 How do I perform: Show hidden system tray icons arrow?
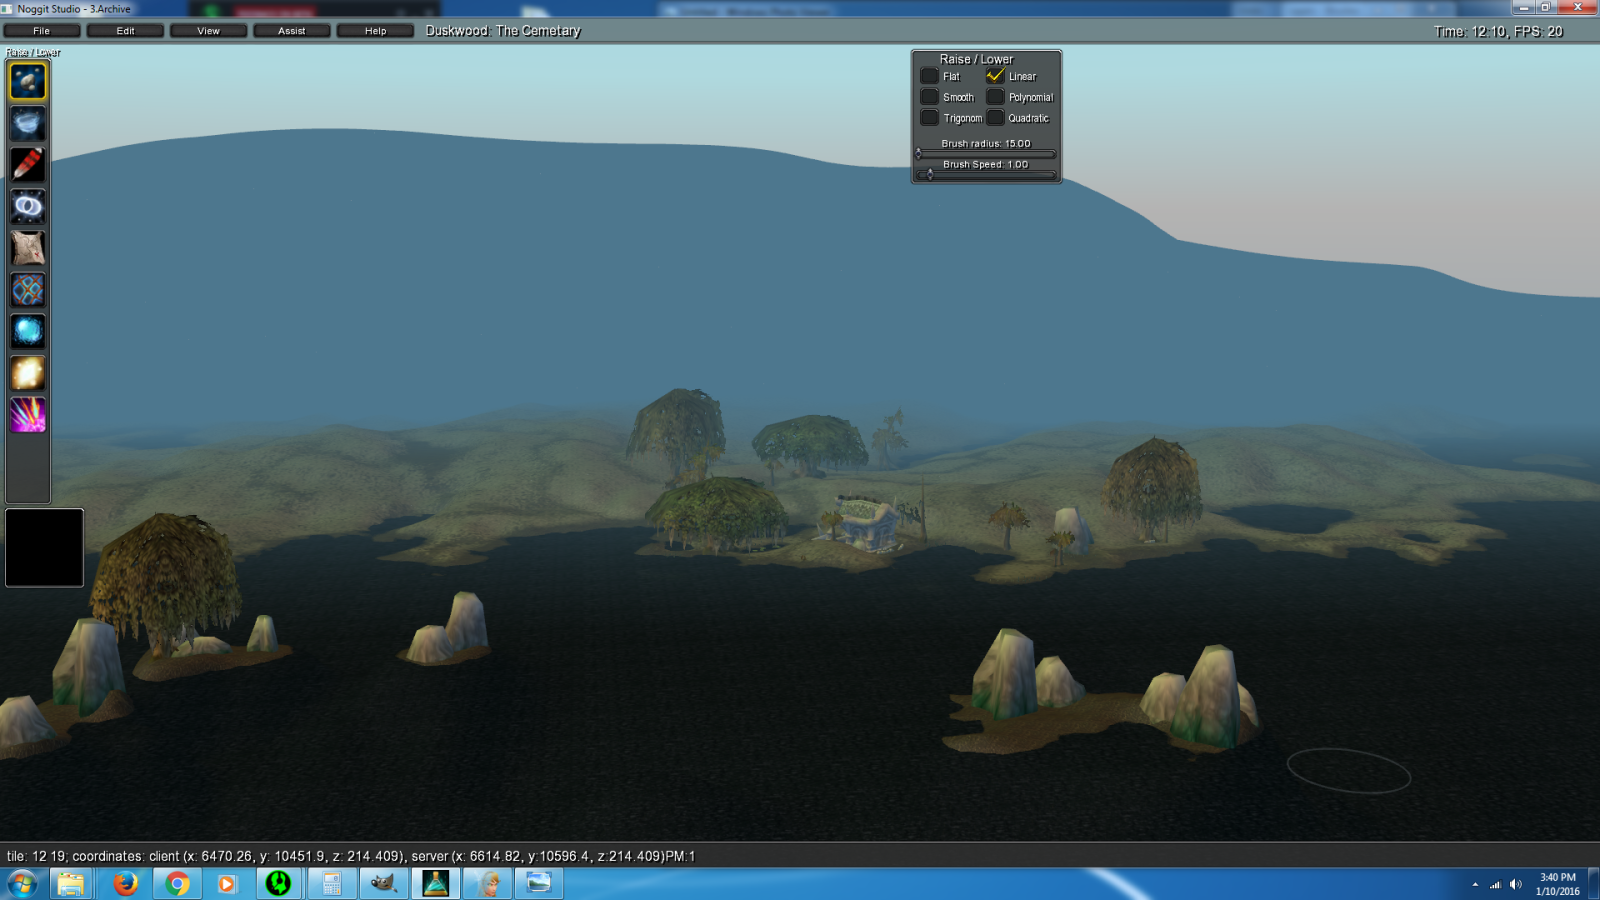point(1475,885)
